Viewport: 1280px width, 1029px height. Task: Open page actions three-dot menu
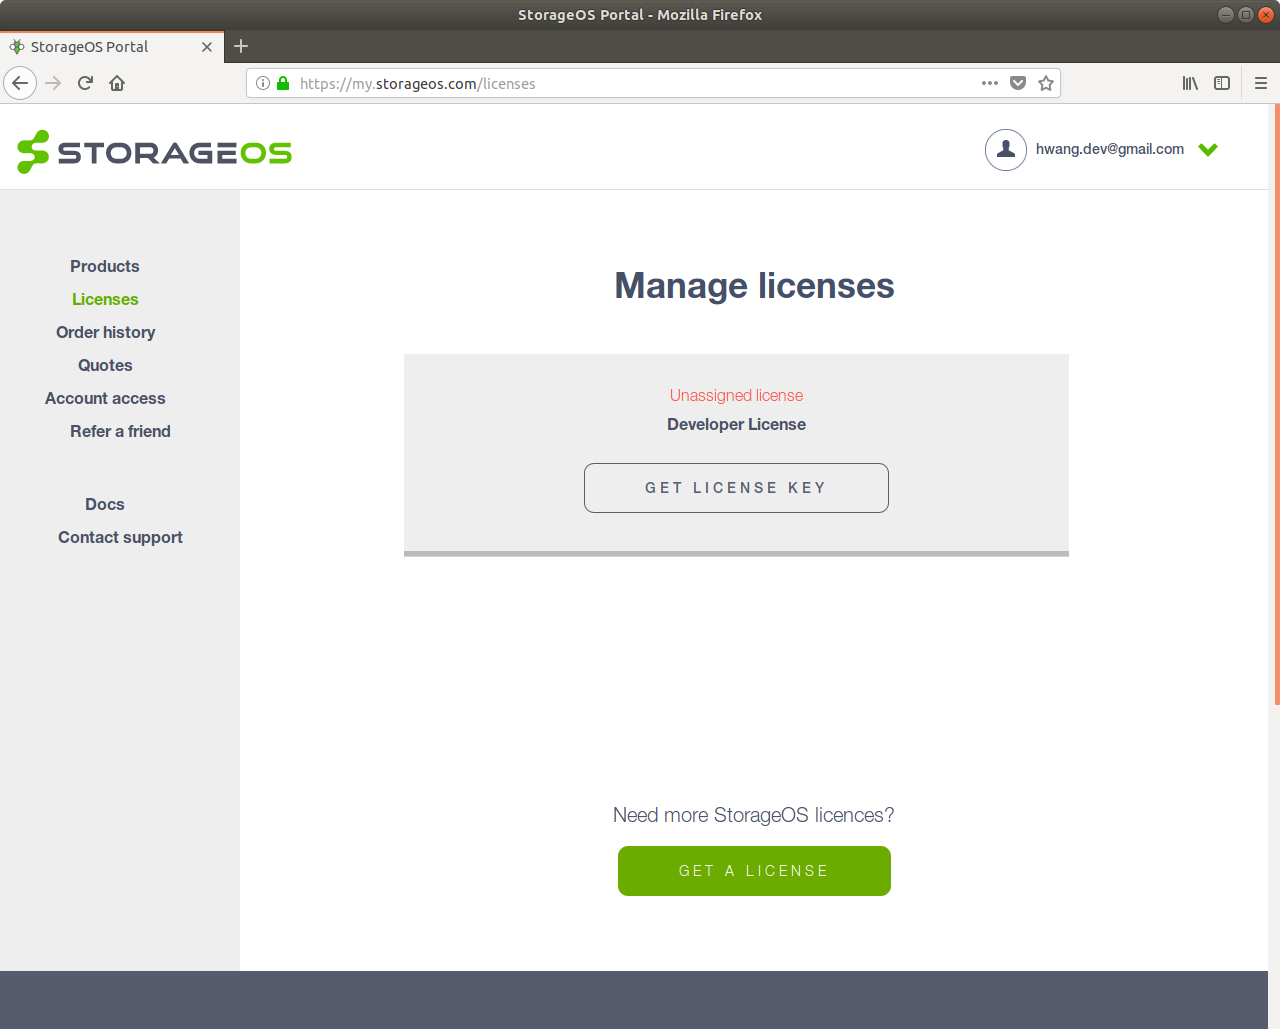pos(990,83)
